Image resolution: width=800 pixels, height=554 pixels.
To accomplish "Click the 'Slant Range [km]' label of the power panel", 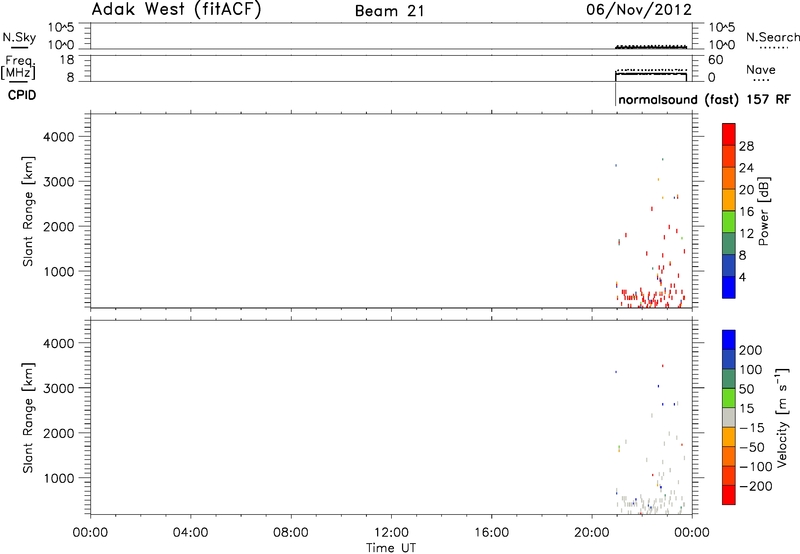I will pyautogui.click(x=28, y=211).
